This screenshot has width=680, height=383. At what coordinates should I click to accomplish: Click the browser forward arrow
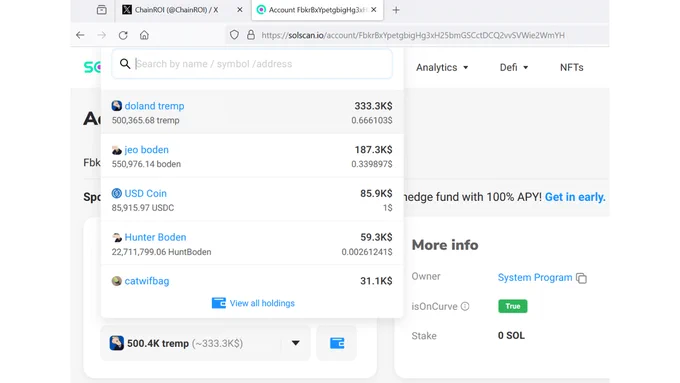[x=101, y=35]
